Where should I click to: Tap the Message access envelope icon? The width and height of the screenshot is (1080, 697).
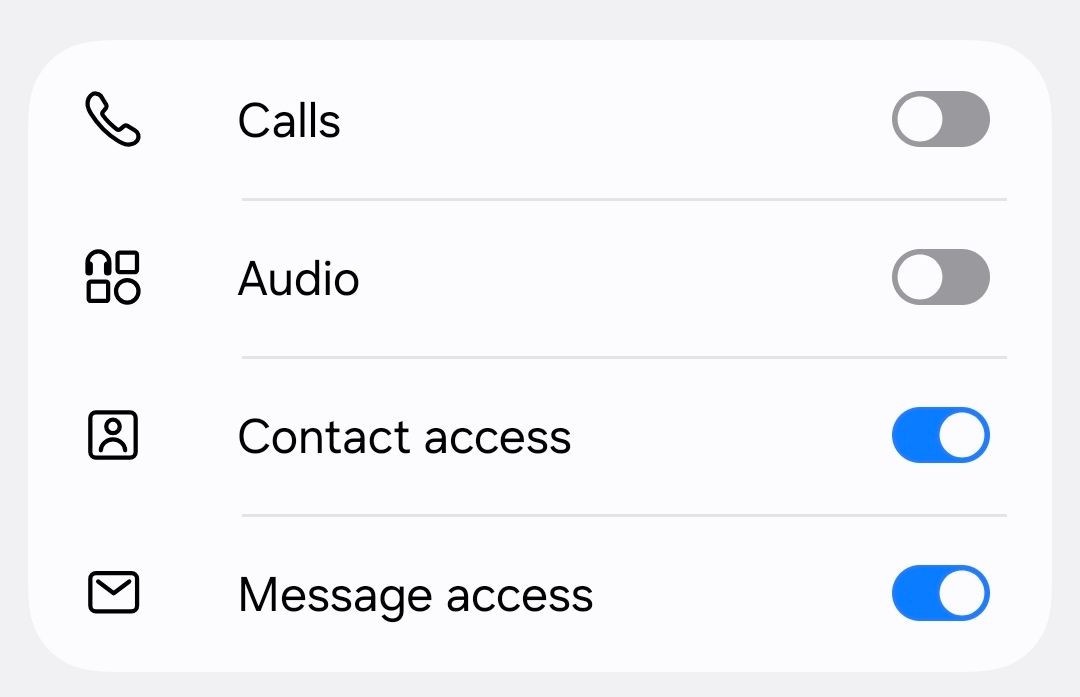(x=114, y=592)
